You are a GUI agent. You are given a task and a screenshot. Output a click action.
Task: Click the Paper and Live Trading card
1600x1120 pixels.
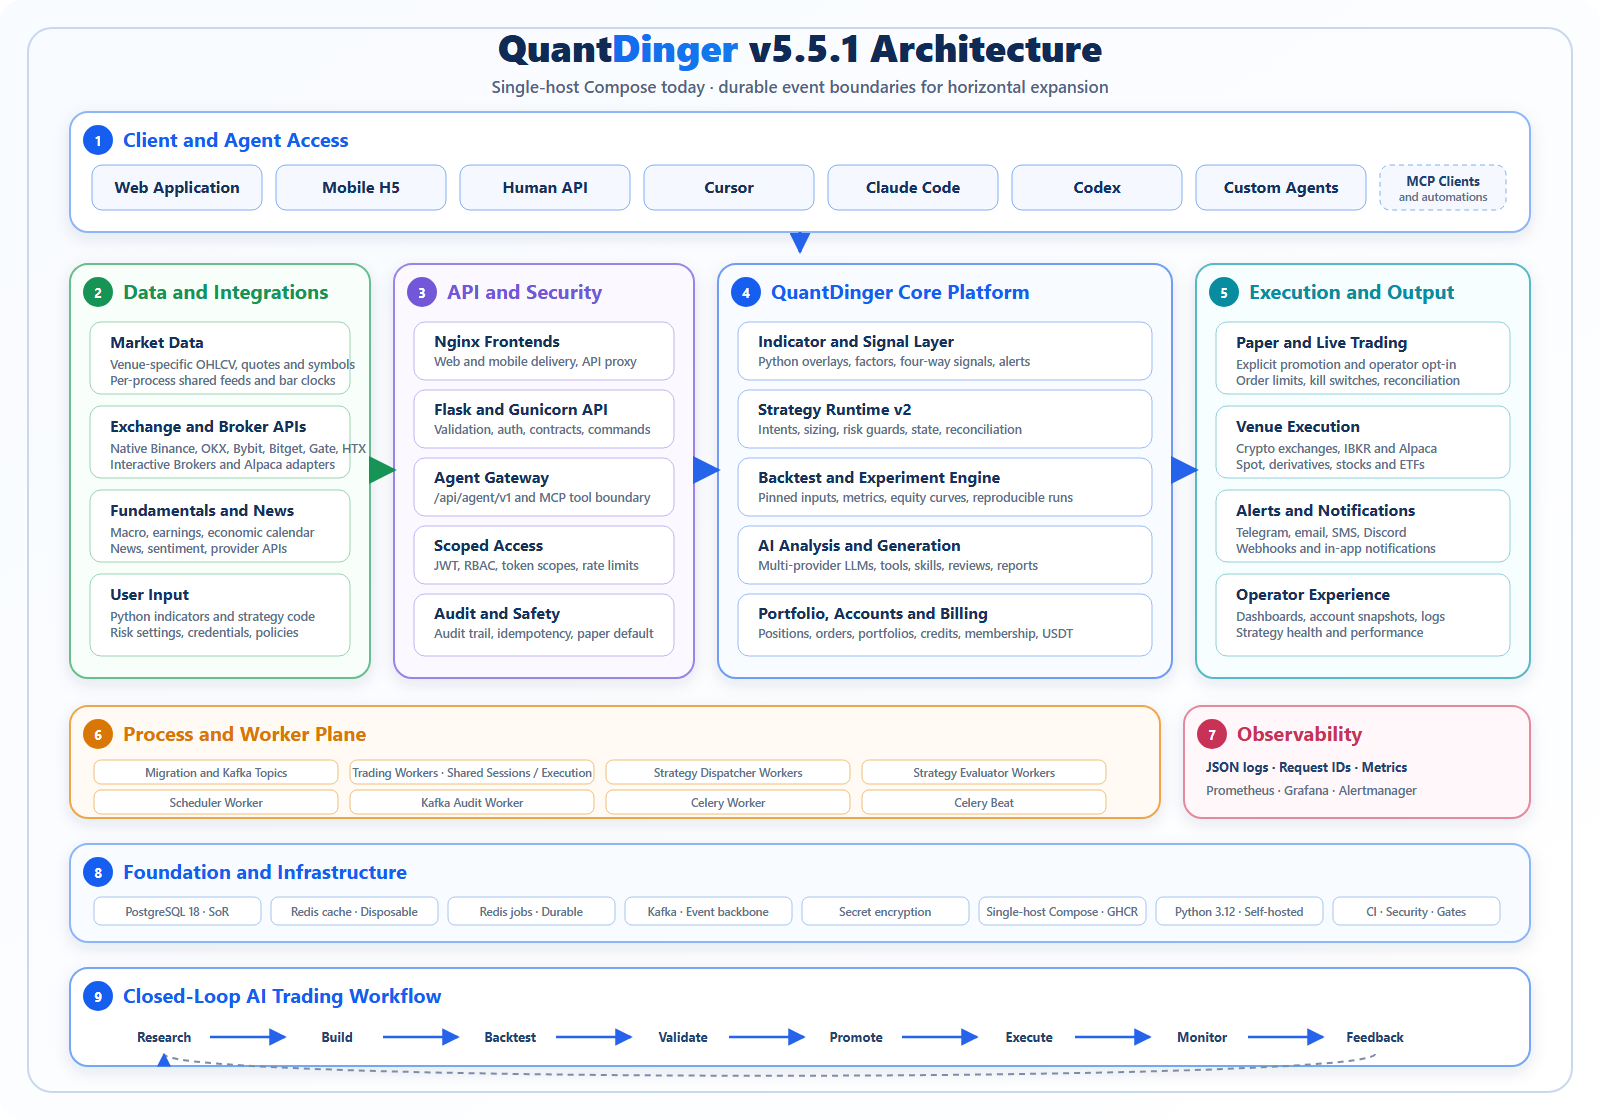(1363, 358)
